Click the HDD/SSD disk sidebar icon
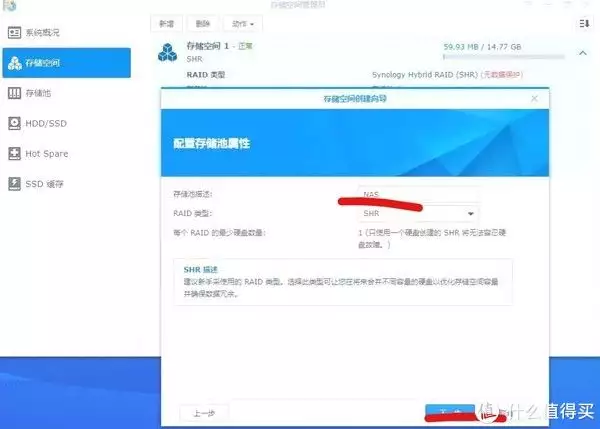The image size is (600, 429). coord(15,123)
